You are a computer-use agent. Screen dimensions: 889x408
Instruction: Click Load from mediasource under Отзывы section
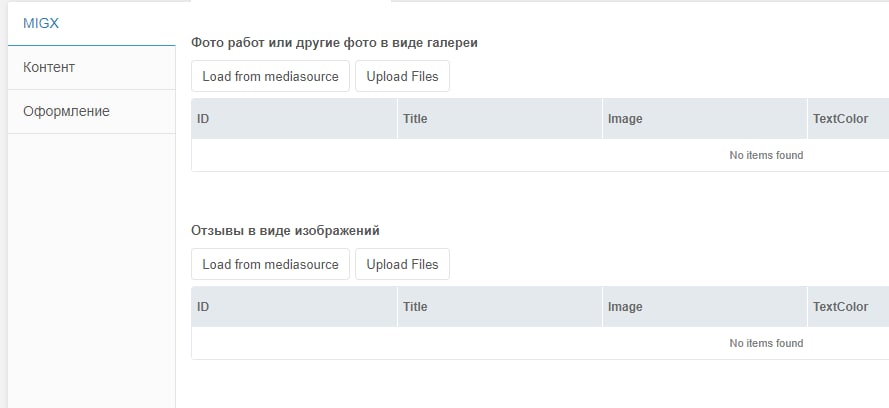[270, 264]
